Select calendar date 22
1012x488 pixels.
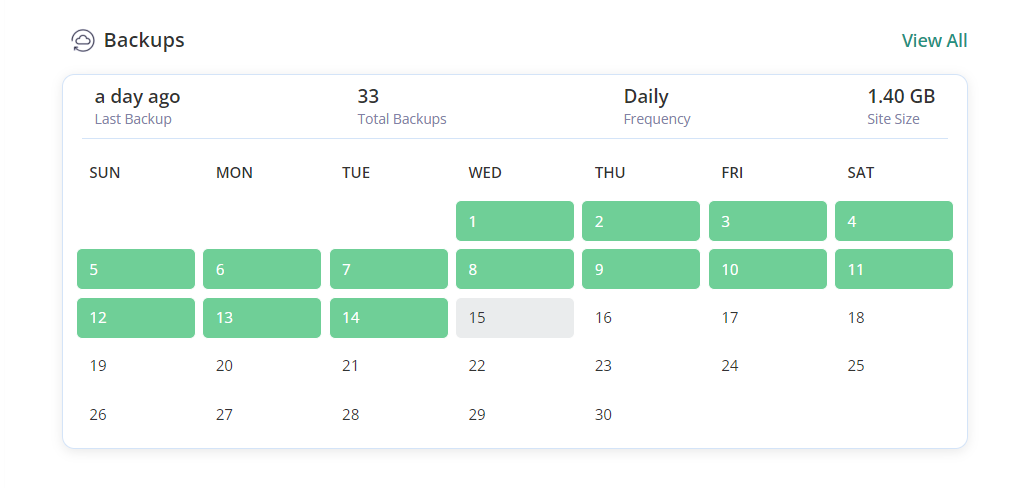pos(477,366)
